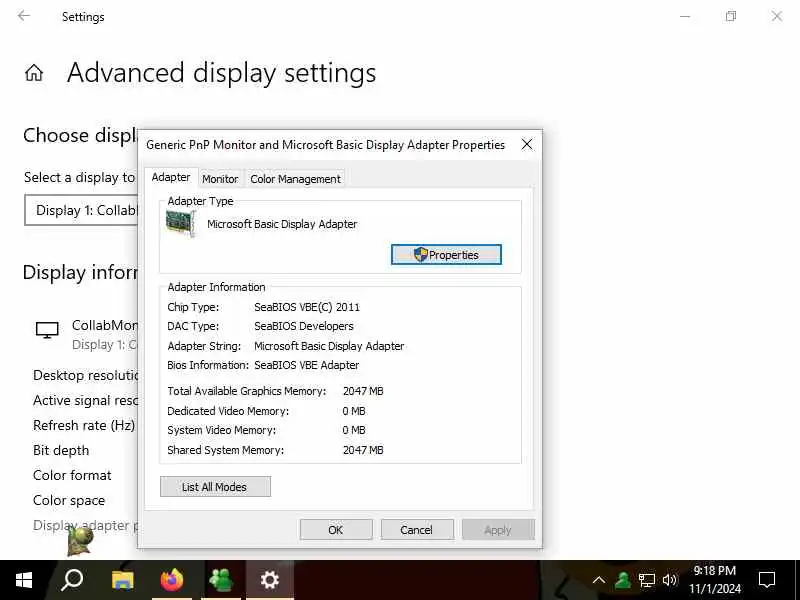The image size is (800, 600).
Task: Click the 'Color space' label in Settings
Action: pyautogui.click(x=69, y=501)
